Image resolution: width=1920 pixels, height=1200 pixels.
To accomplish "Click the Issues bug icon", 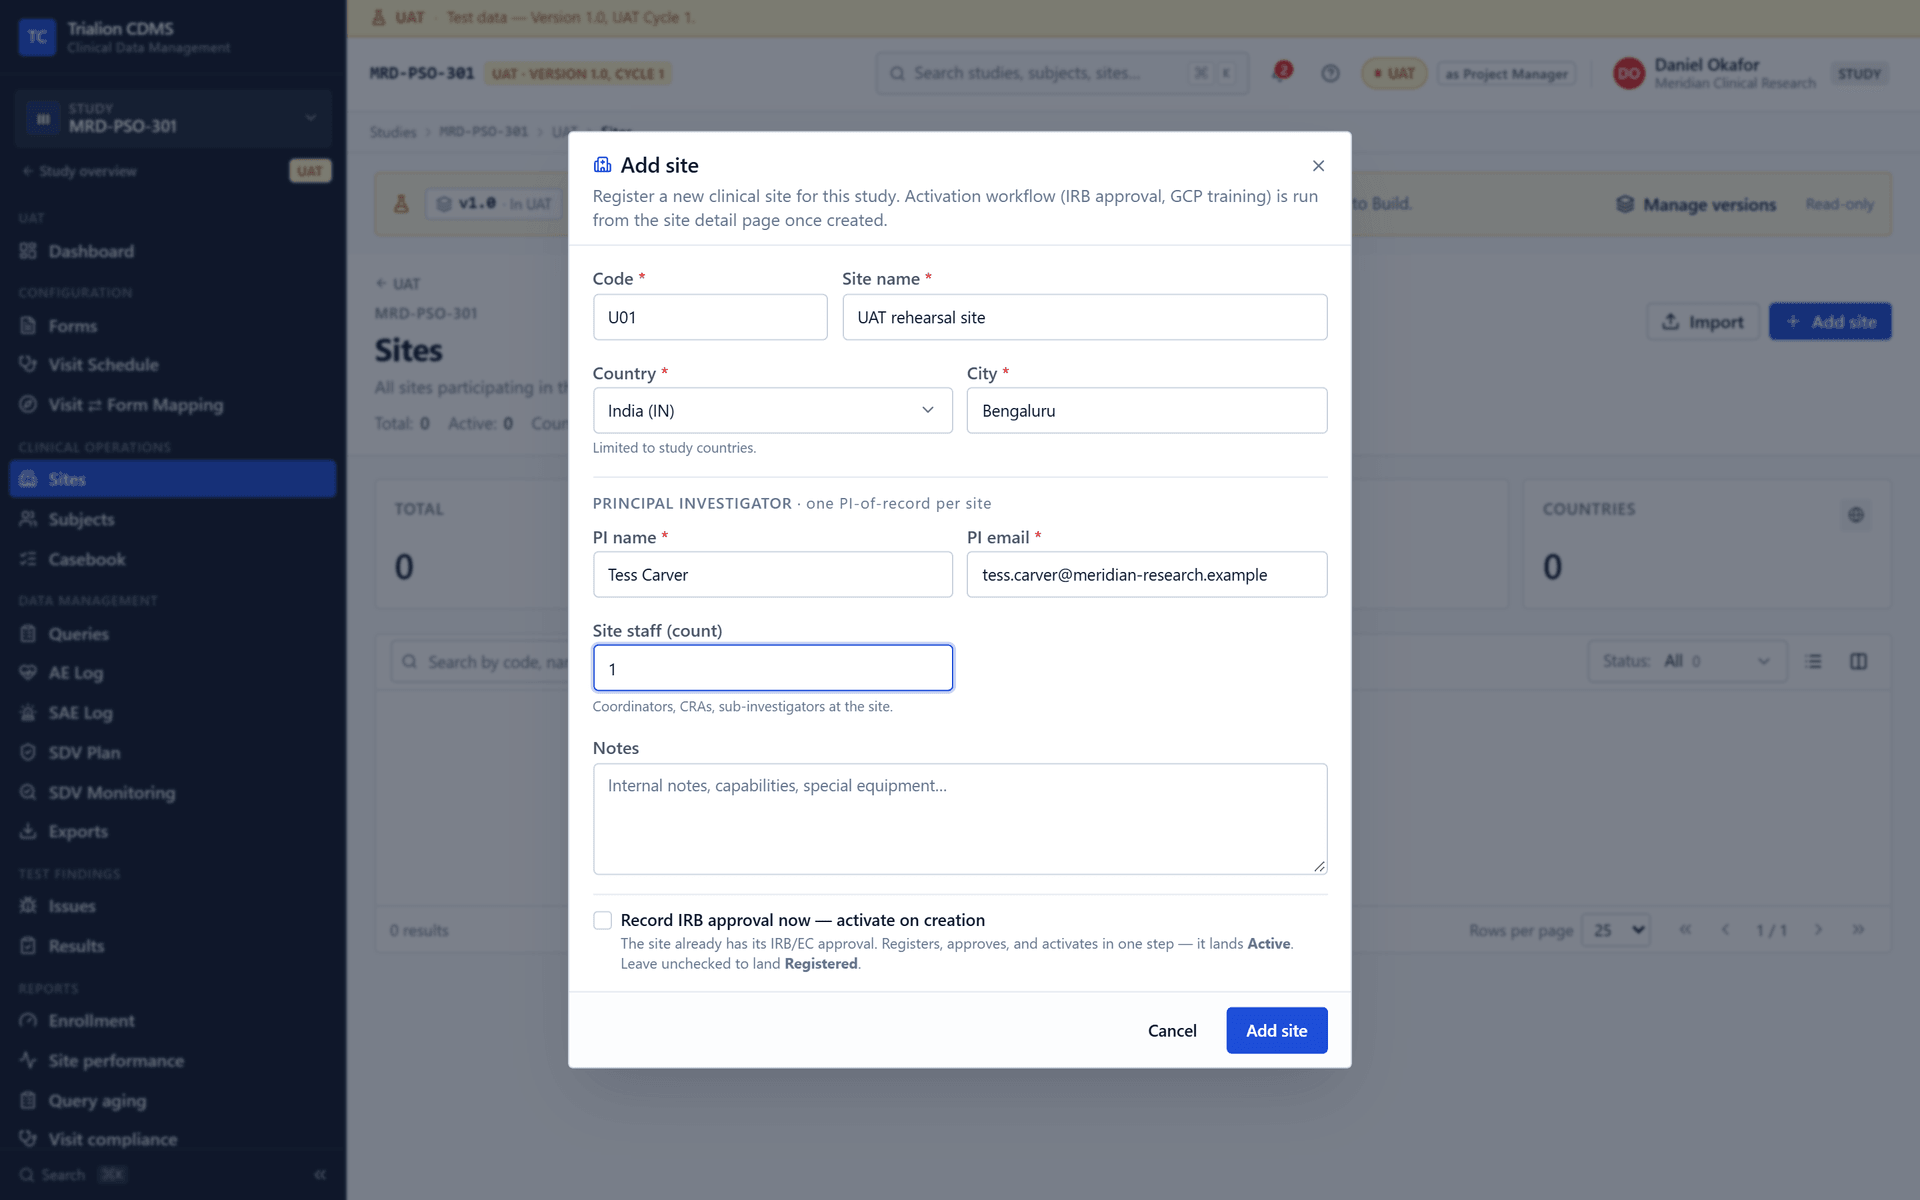I will coord(28,906).
